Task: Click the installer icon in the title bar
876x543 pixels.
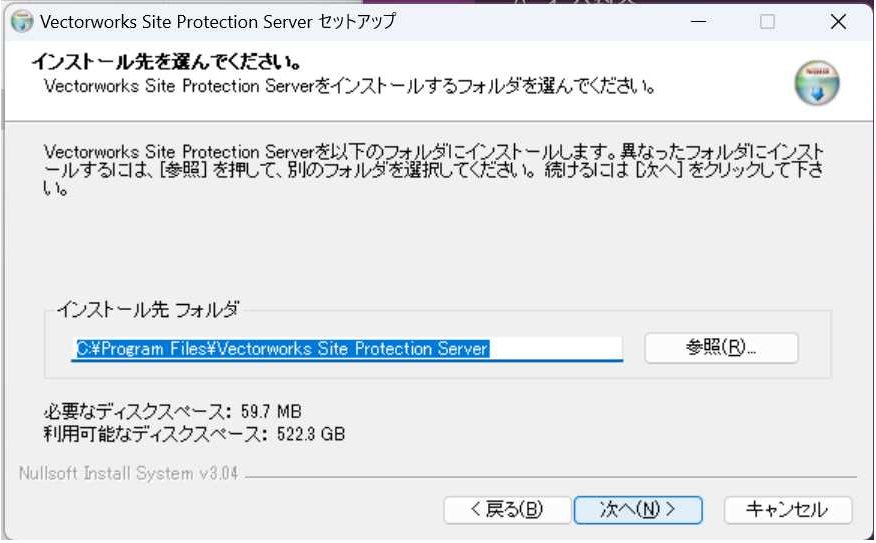Action: (22, 22)
